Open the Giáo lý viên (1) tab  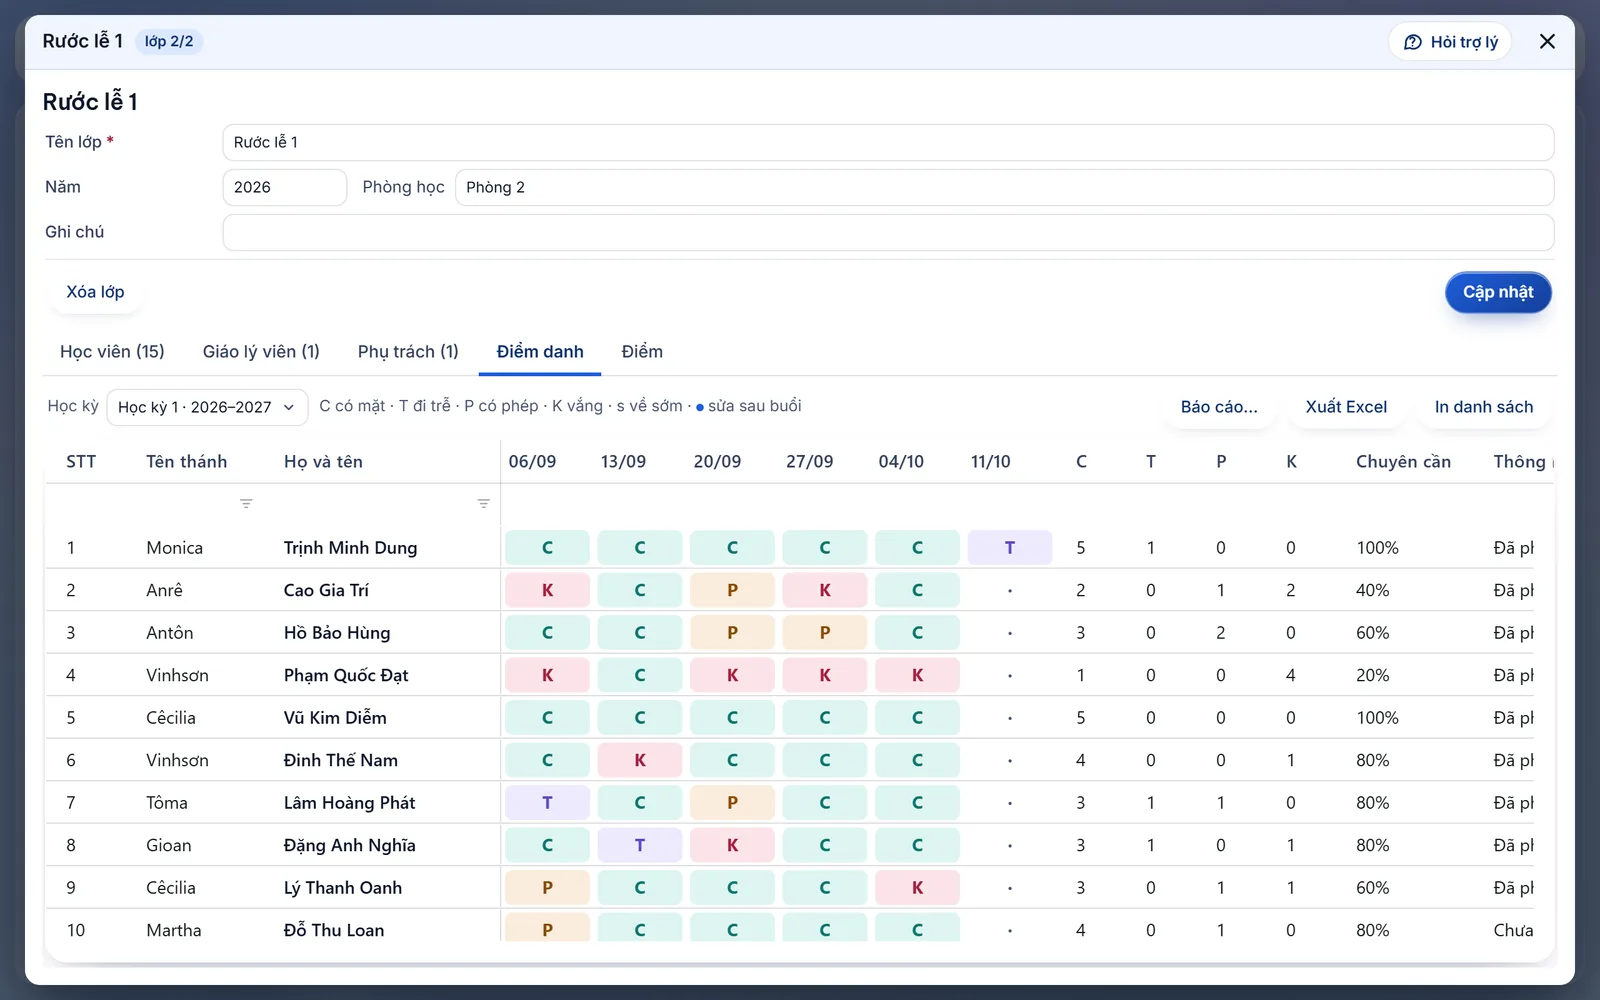pos(261,352)
